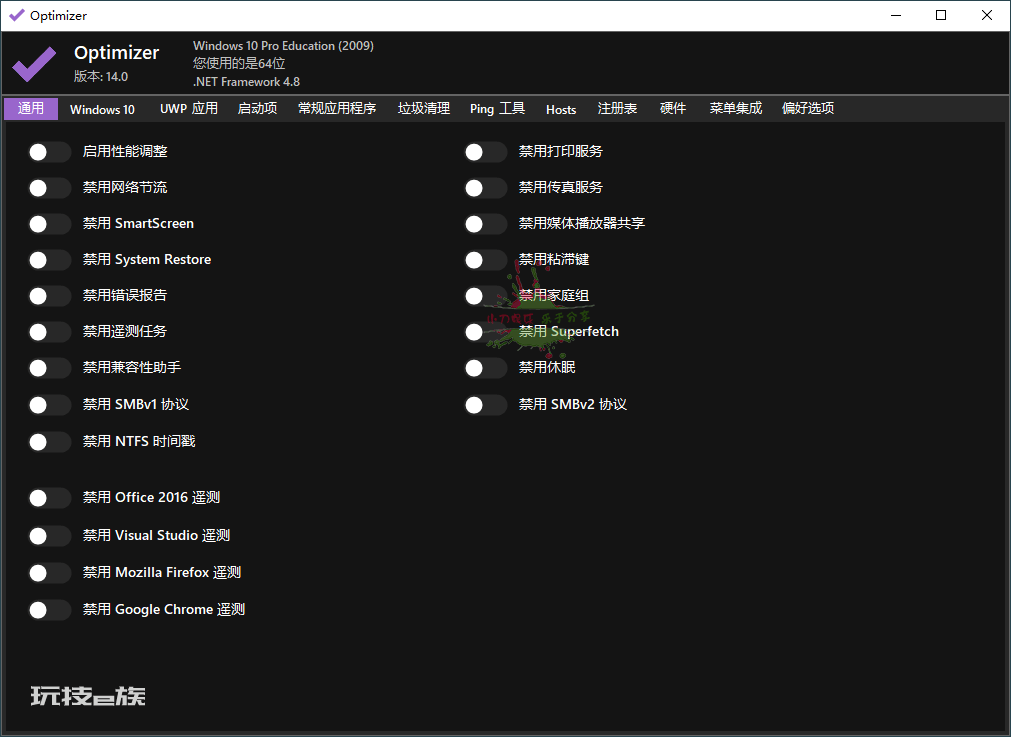The image size is (1011, 737).
Task: Turn on 禁用 Office 2016 遥测
Action: pos(50,498)
